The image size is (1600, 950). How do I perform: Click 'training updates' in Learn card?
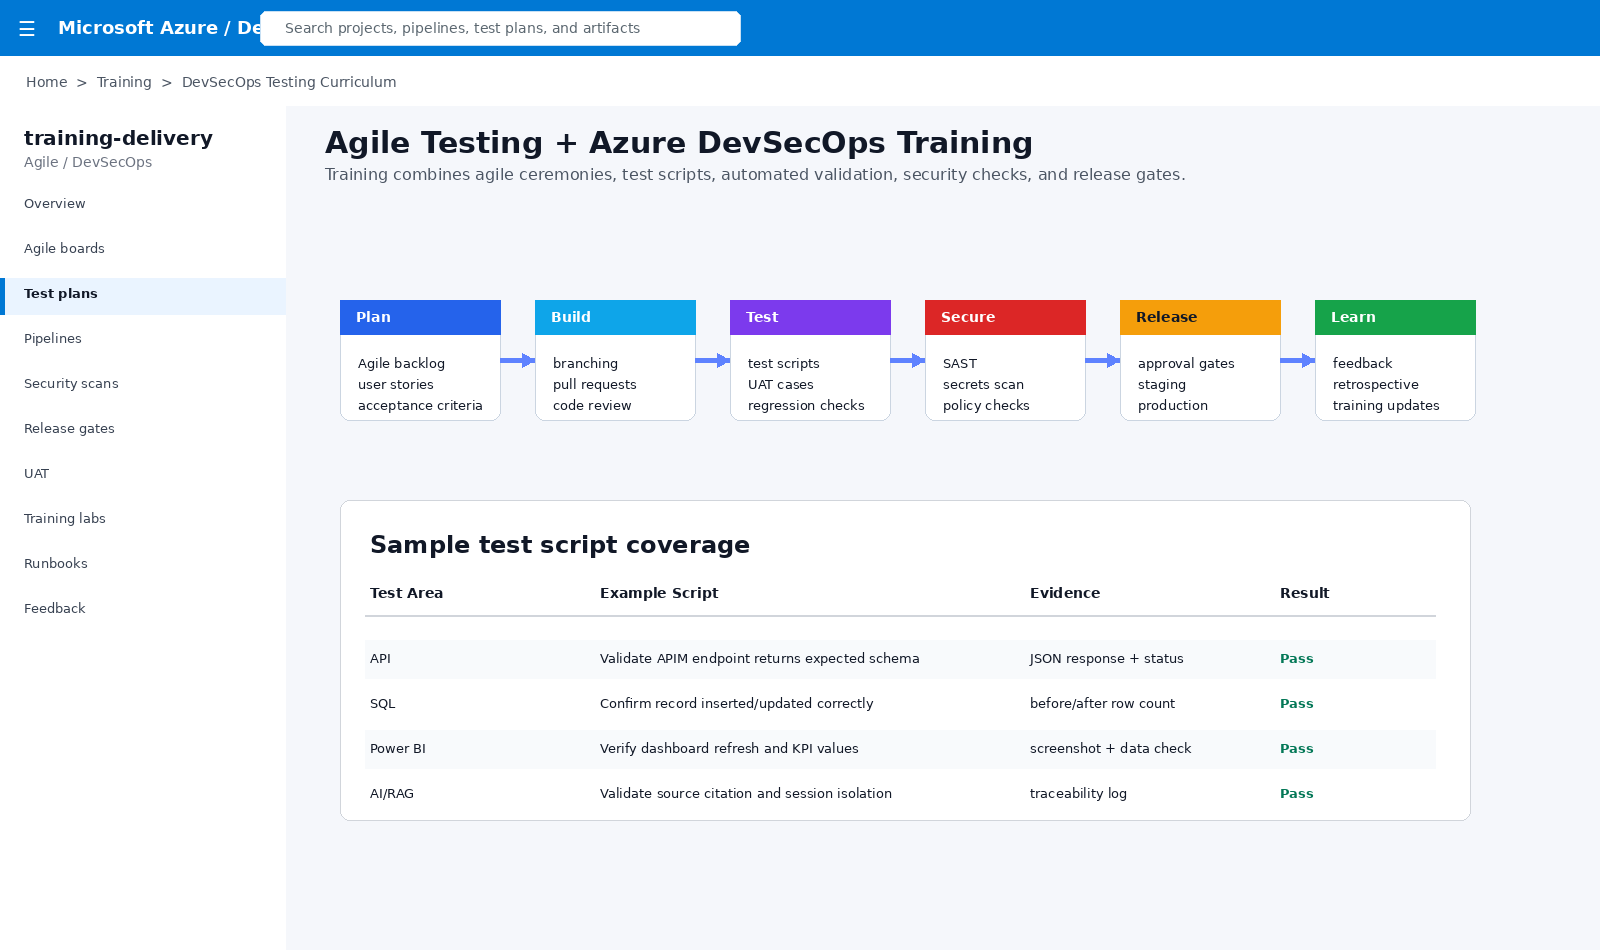[1386, 406]
